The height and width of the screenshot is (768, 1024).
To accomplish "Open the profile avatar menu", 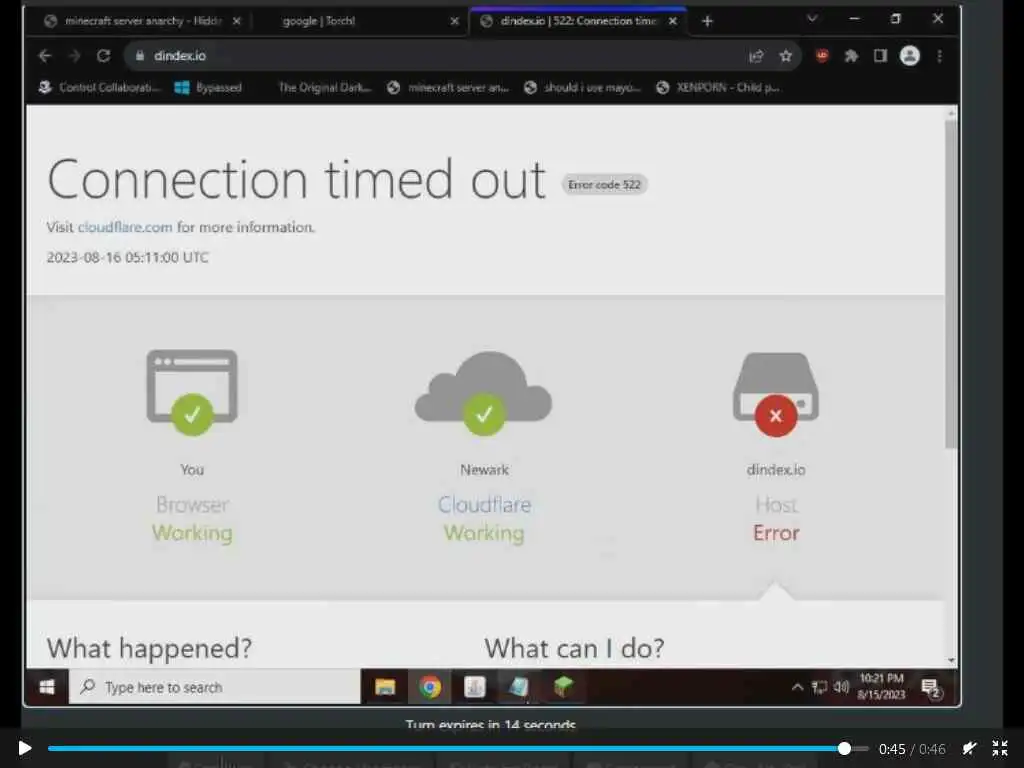I will point(910,56).
